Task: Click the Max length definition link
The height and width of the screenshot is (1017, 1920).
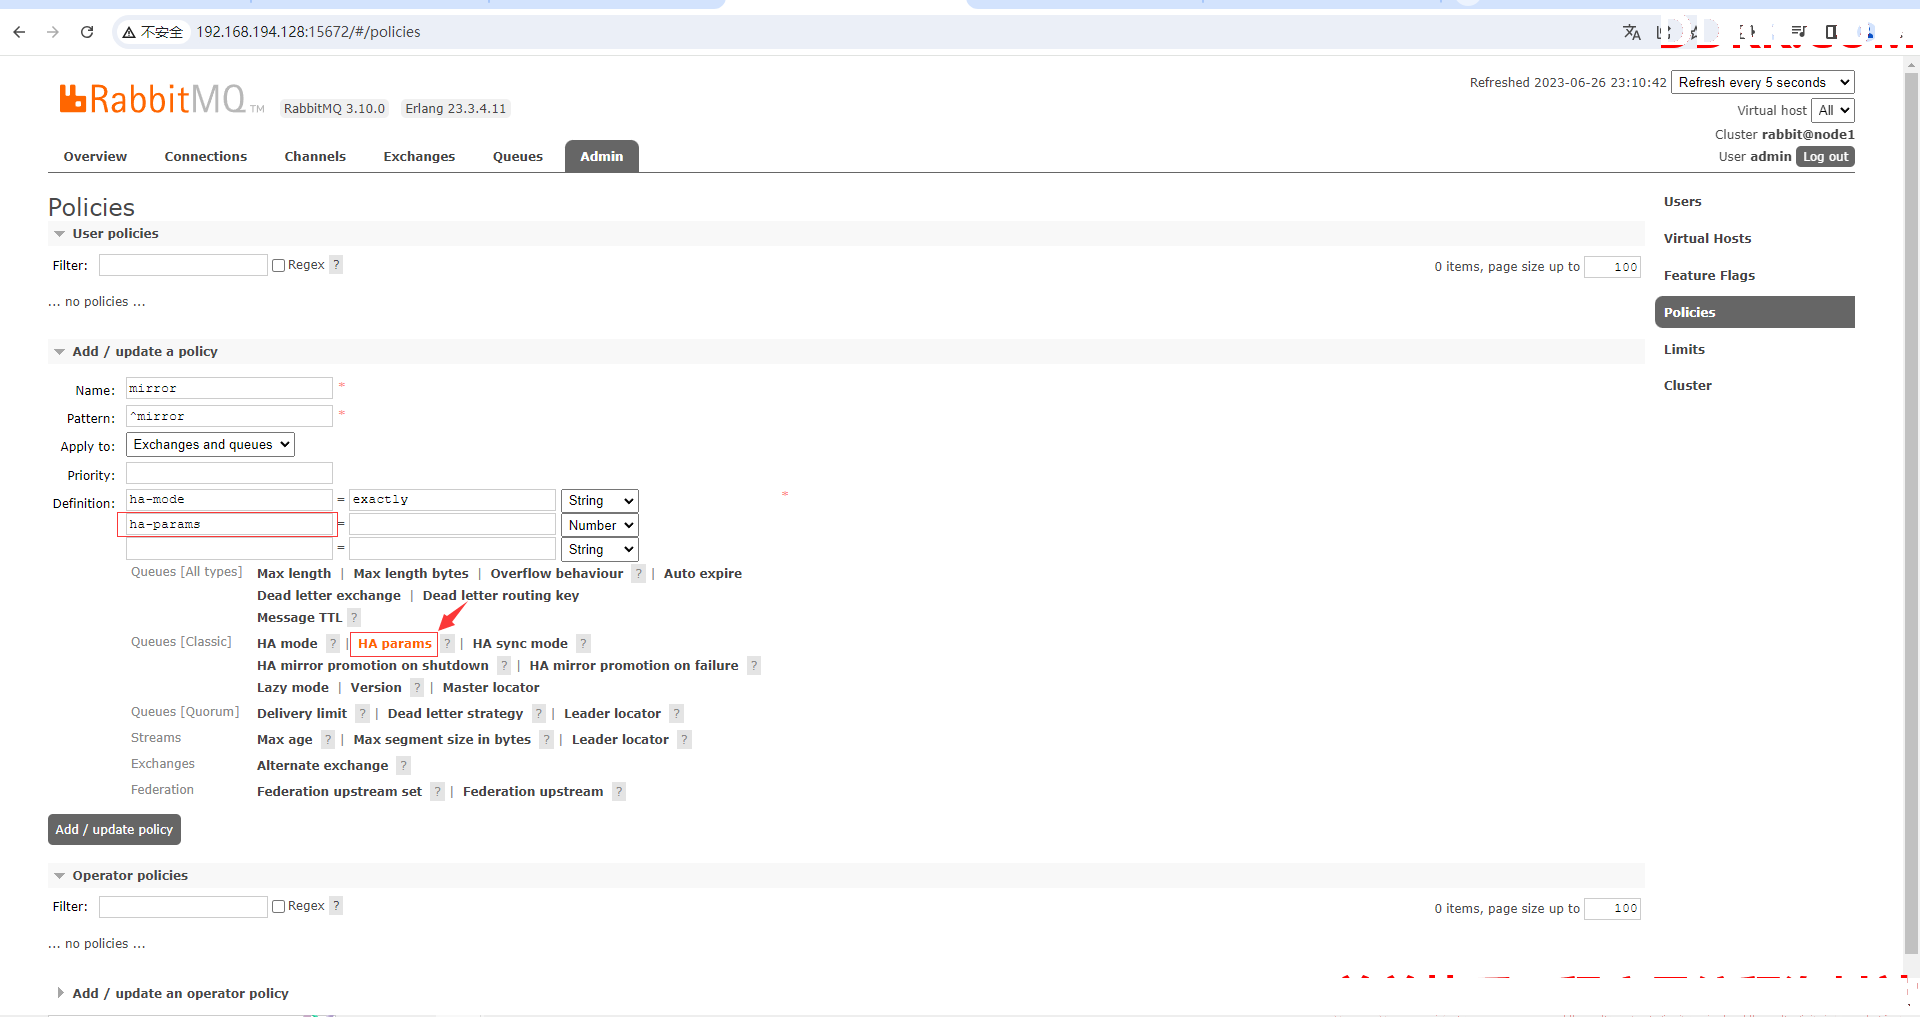Action: (x=294, y=574)
